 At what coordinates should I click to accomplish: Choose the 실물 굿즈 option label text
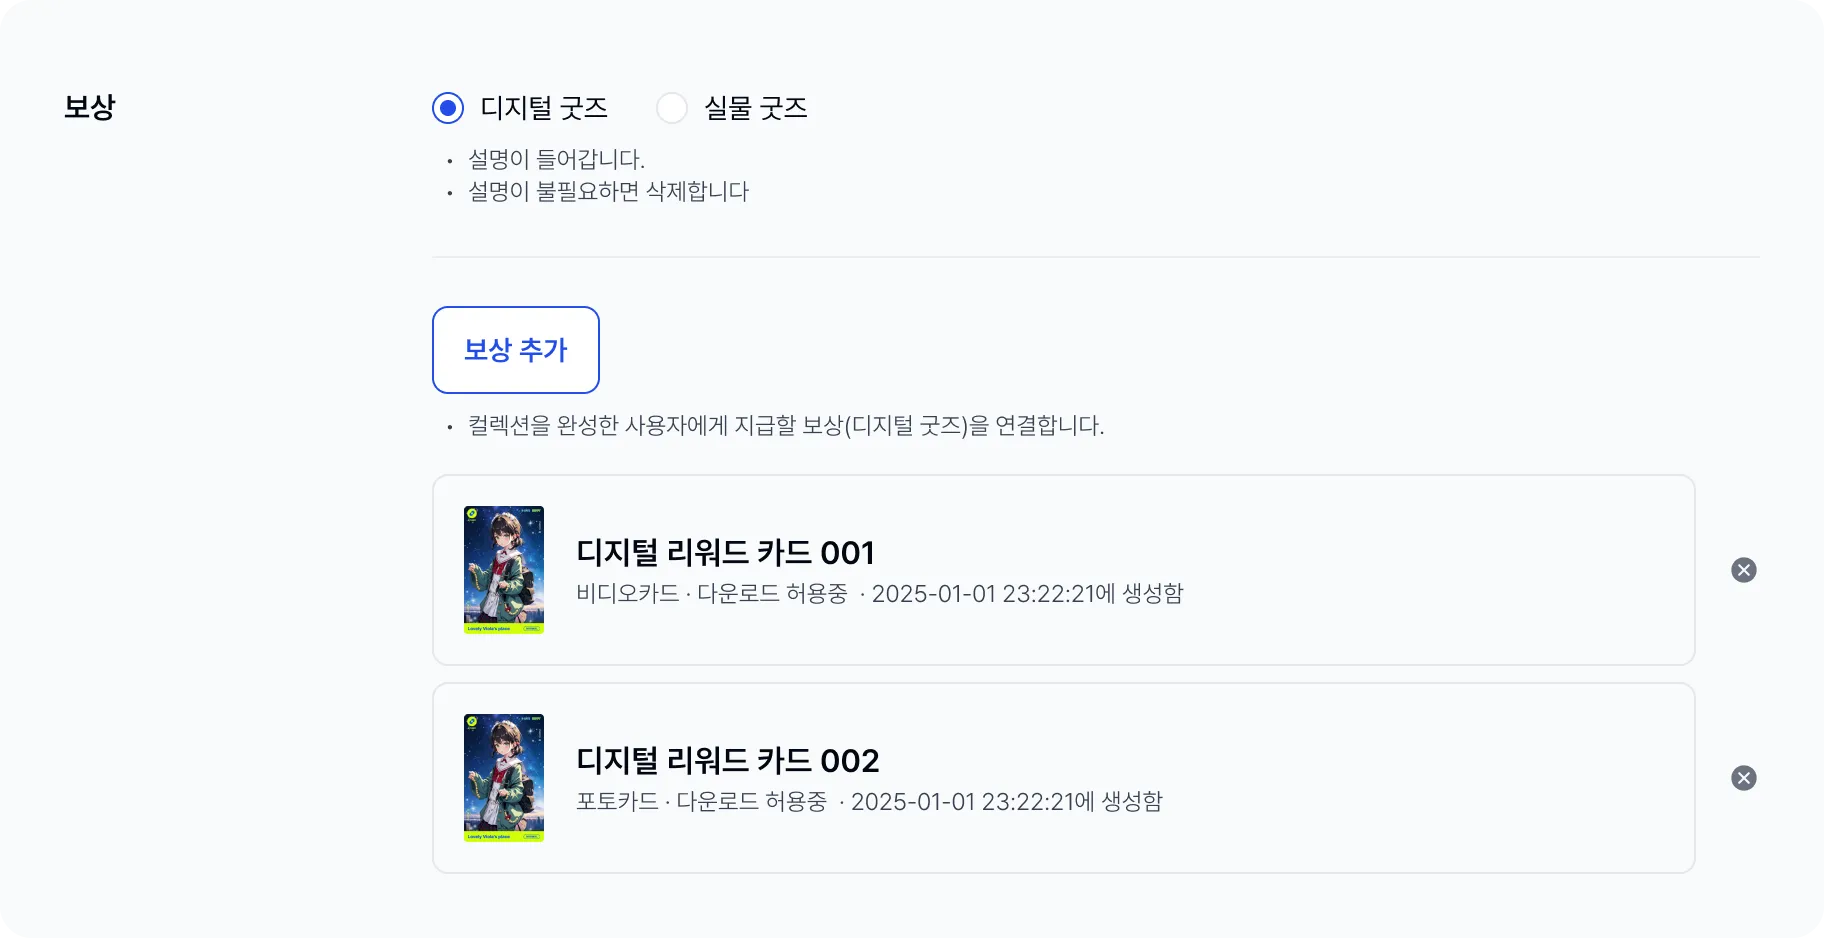coord(756,108)
